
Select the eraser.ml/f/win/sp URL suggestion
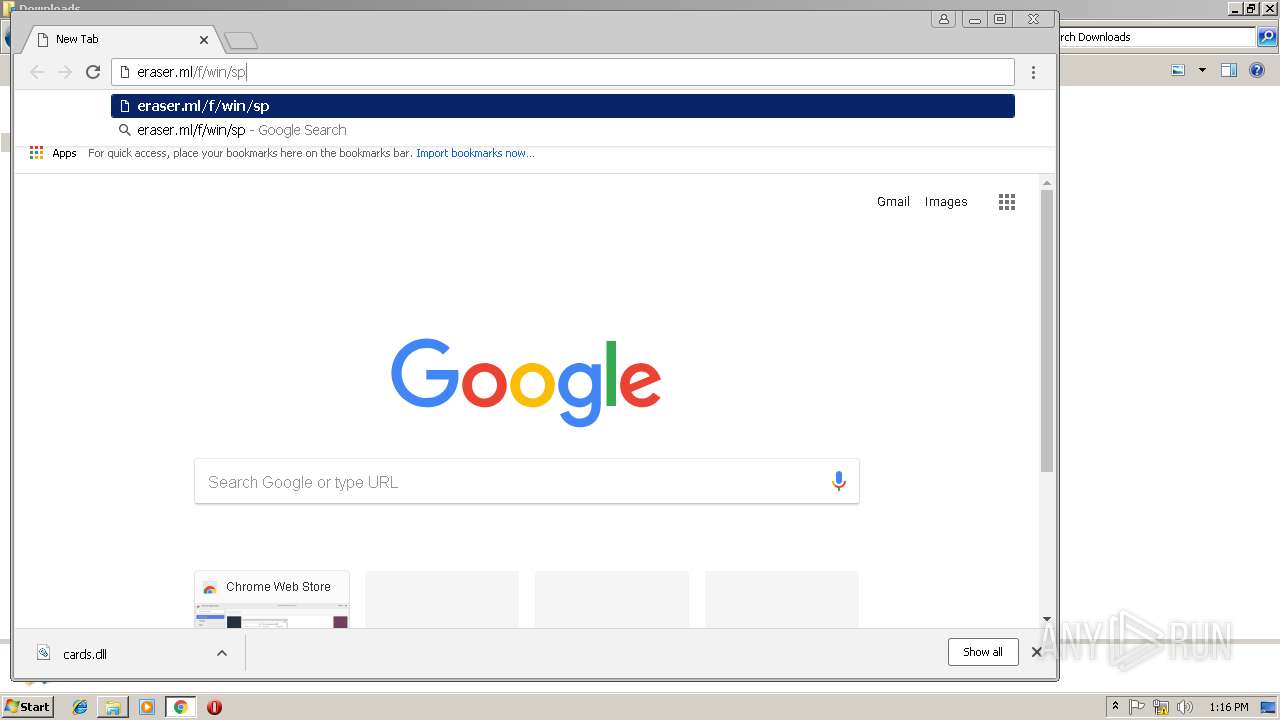tap(563, 106)
